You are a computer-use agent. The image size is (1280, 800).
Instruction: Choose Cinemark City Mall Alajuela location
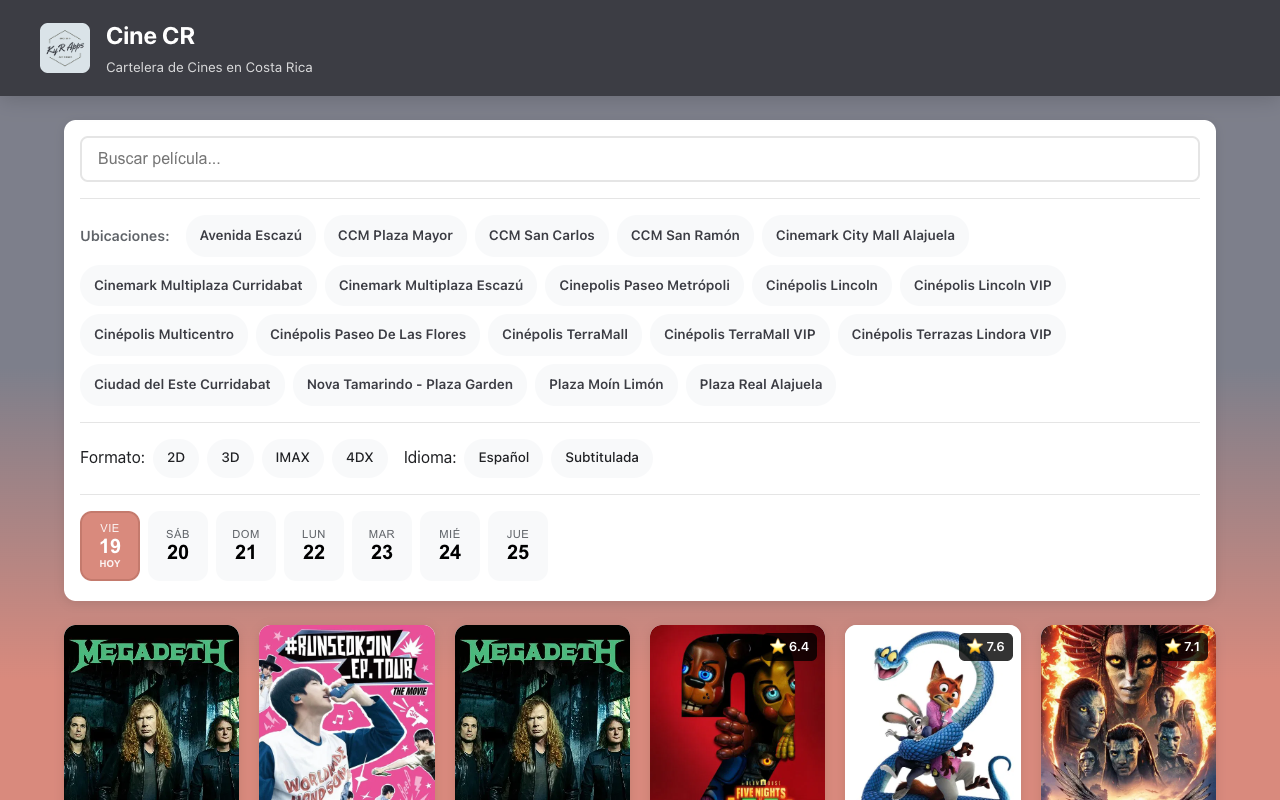click(865, 236)
